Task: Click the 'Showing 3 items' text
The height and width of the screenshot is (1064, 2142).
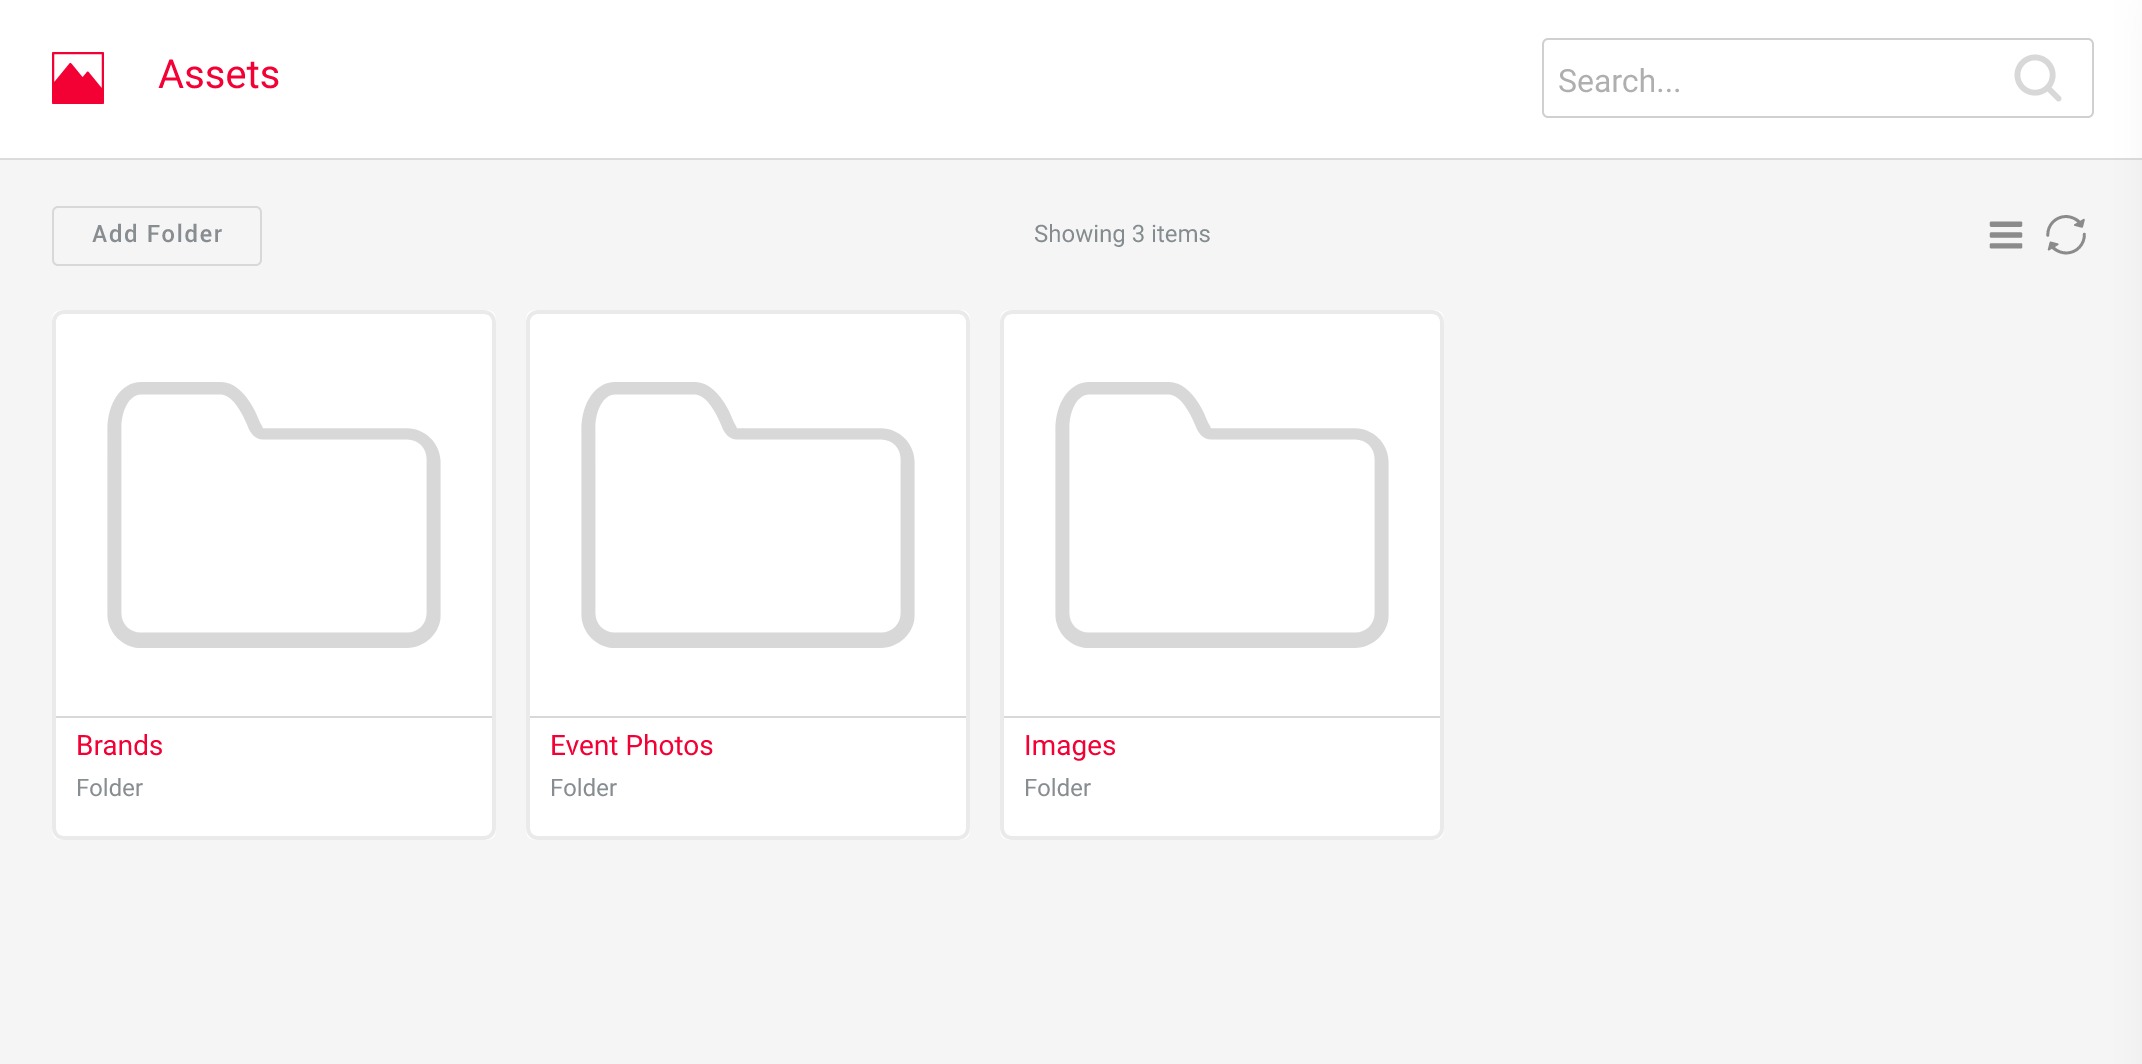Action: click(1122, 234)
